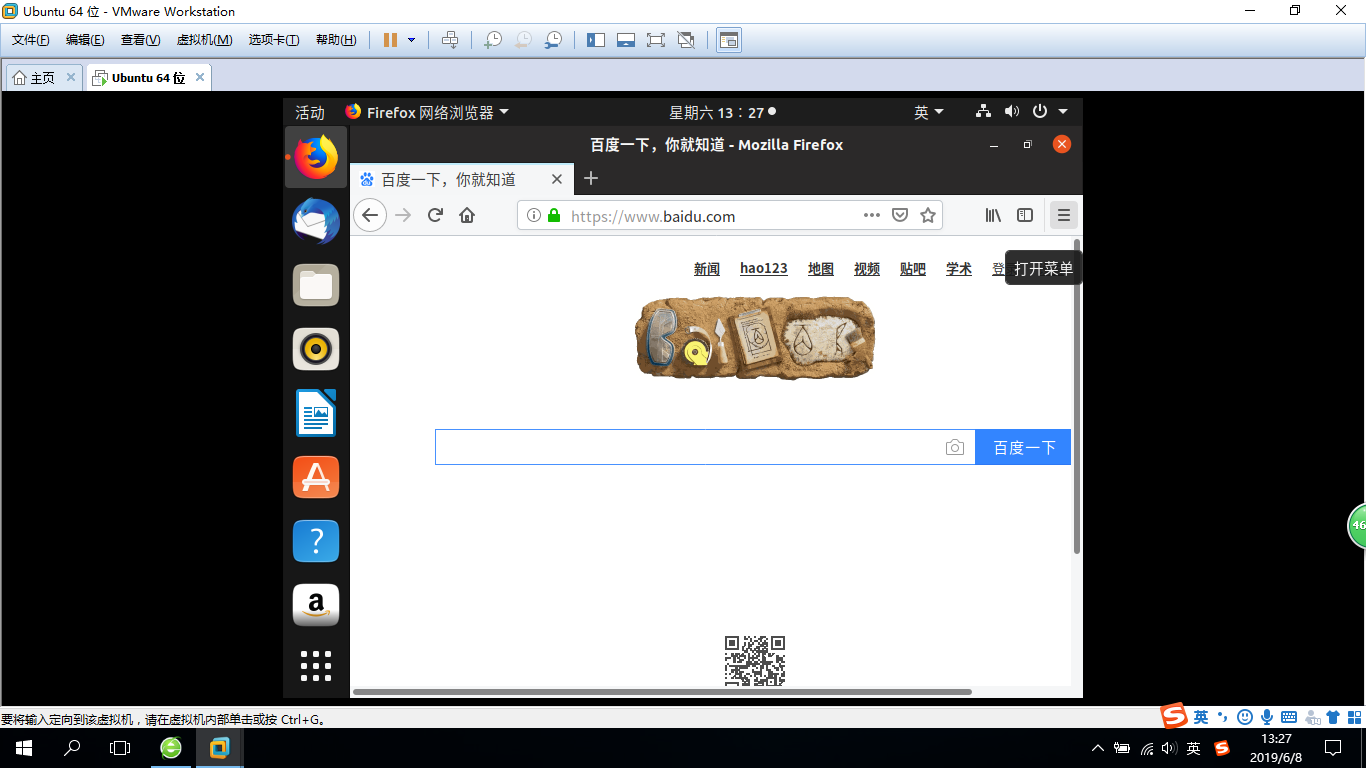Open the 帮助(H) menu

click(336, 40)
